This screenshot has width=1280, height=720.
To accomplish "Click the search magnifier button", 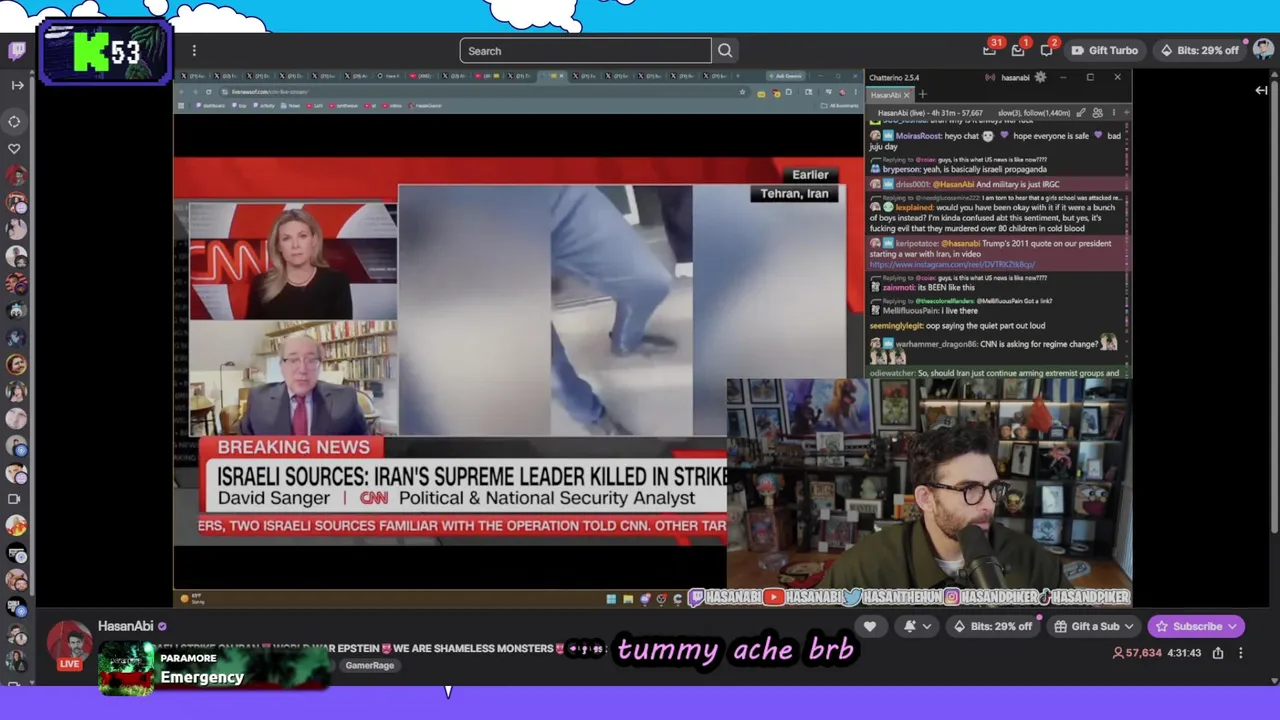I will (x=725, y=51).
